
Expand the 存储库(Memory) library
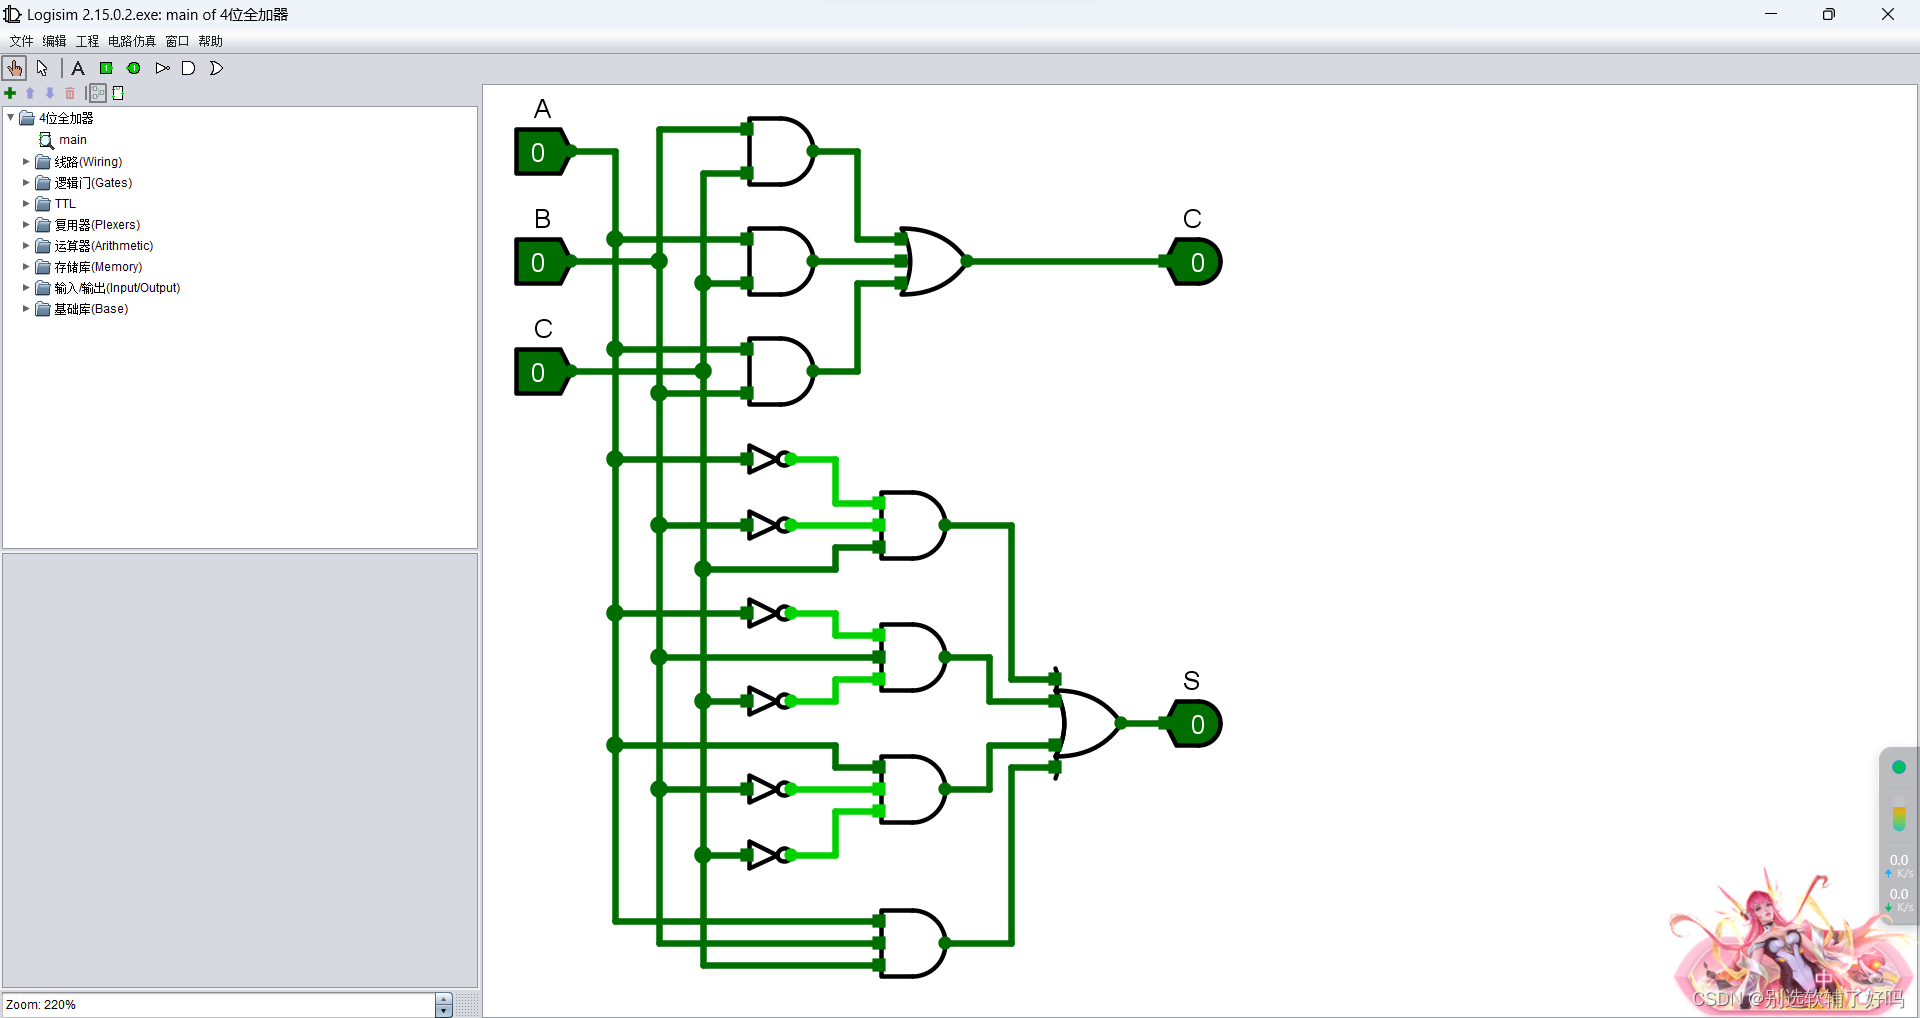tap(26, 266)
